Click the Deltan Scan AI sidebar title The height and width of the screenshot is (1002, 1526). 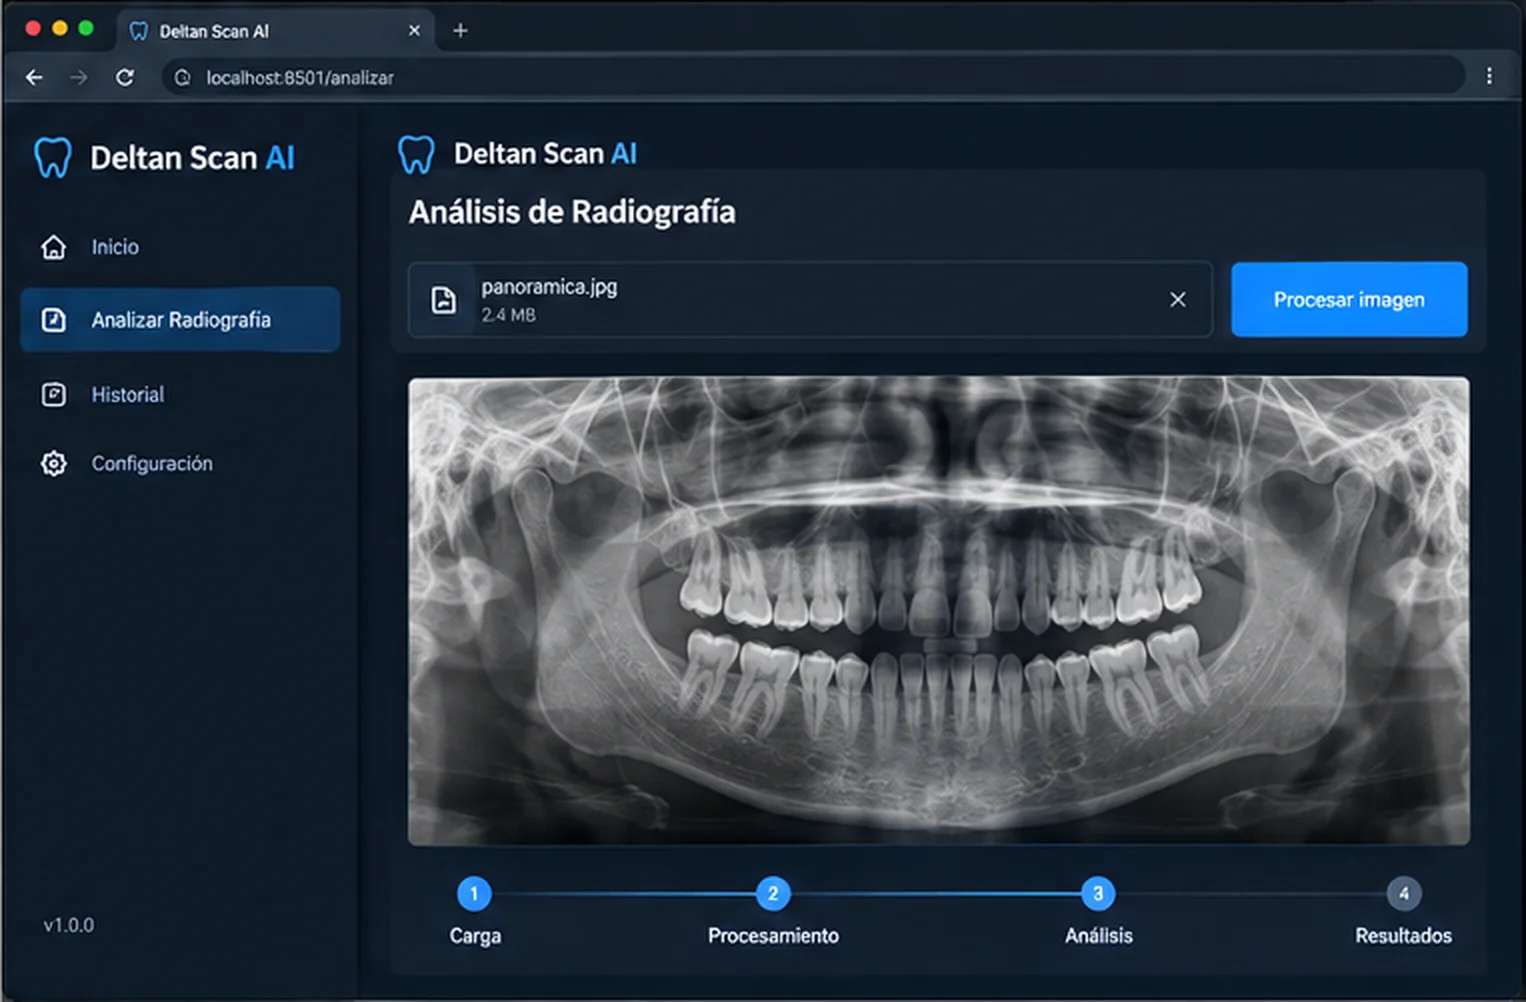(192, 158)
